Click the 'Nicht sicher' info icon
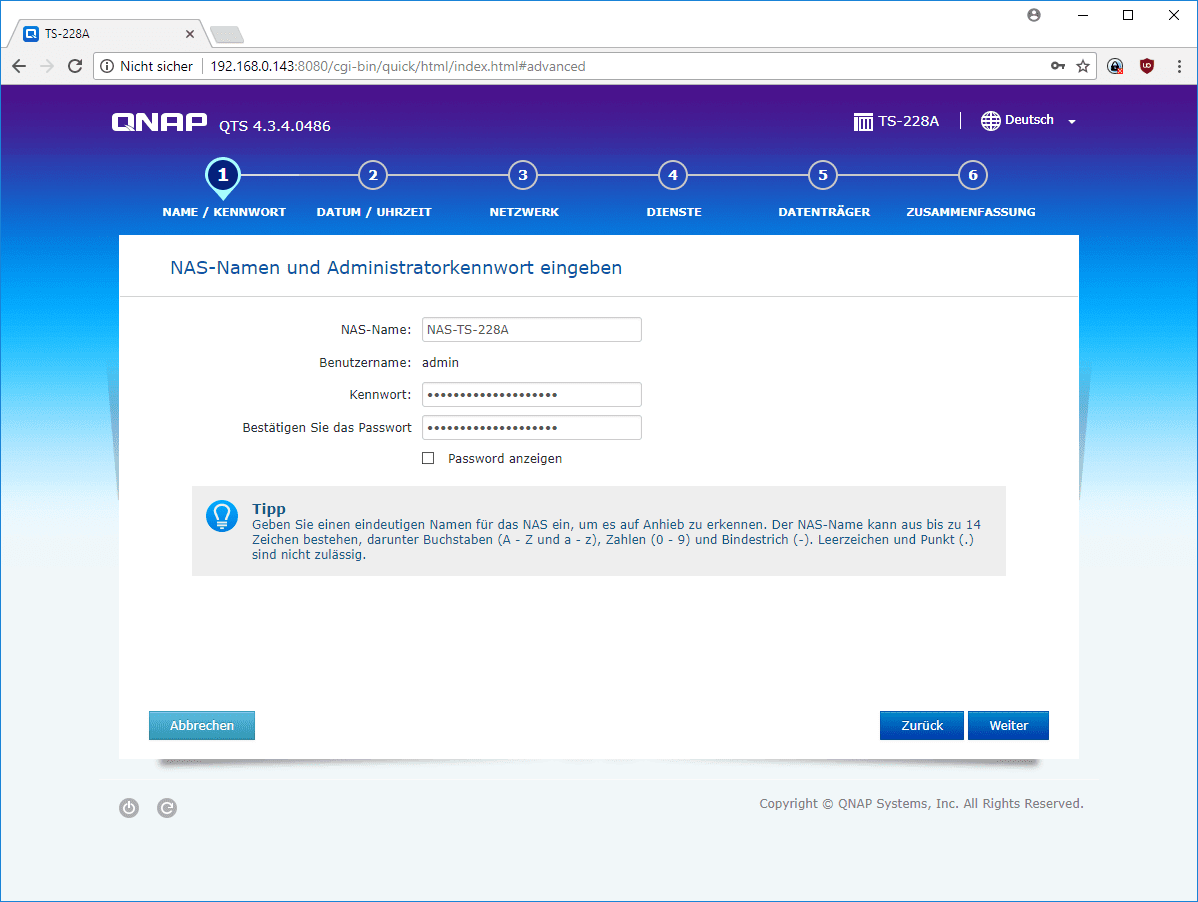Screen dimensions: 1198x902 pyautogui.click(x=108, y=66)
